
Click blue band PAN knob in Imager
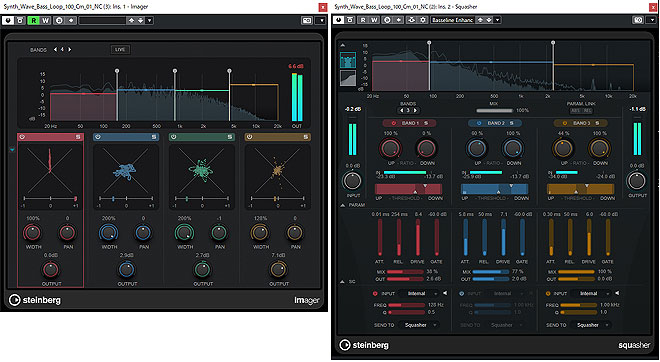pos(143,232)
